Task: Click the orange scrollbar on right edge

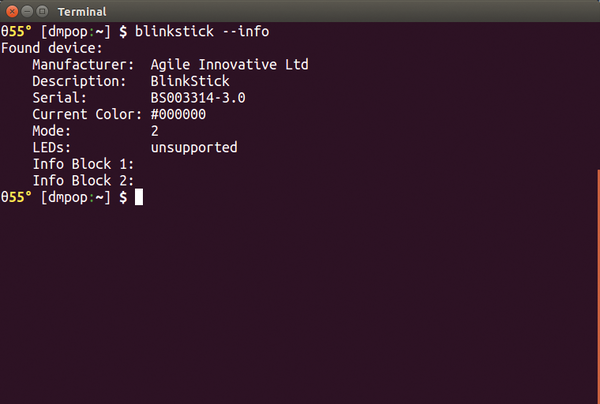Action: (598, 287)
